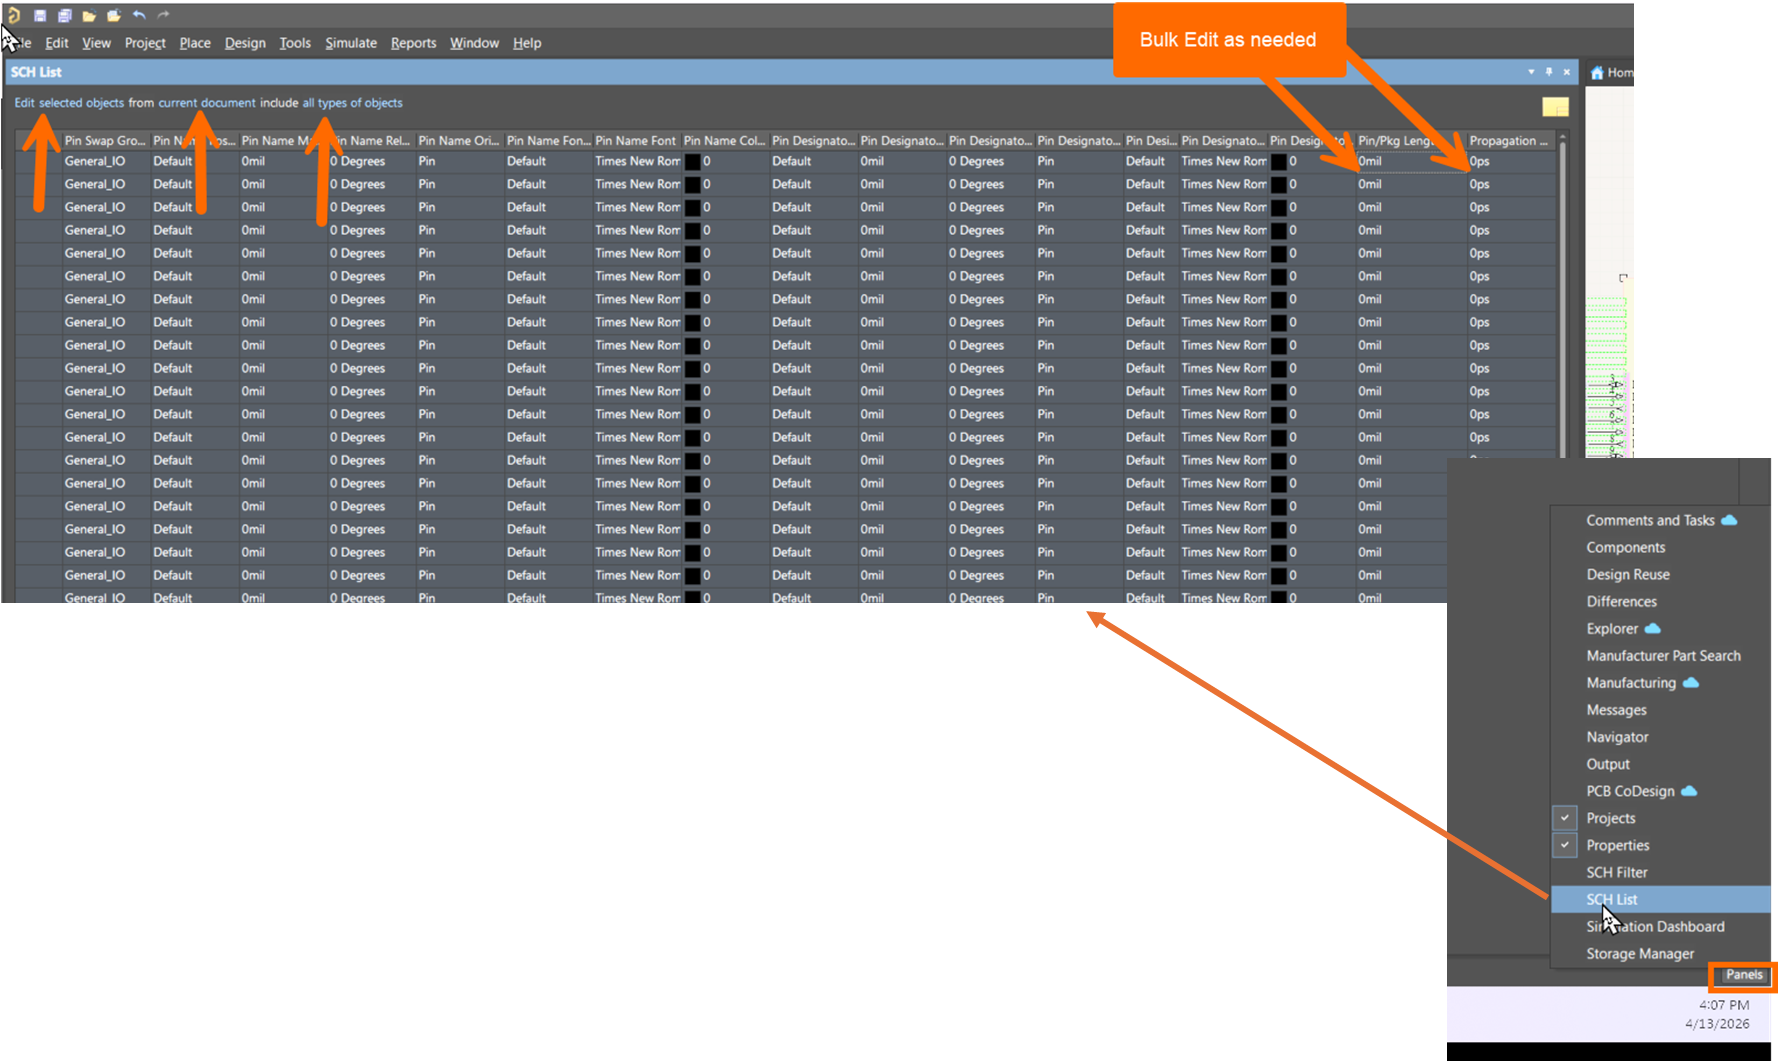Viewport: 1778px width, 1061px height.
Task: Click the first-row 'Times New Rom' Pin Name Font cell
Action: (x=636, y=161)
